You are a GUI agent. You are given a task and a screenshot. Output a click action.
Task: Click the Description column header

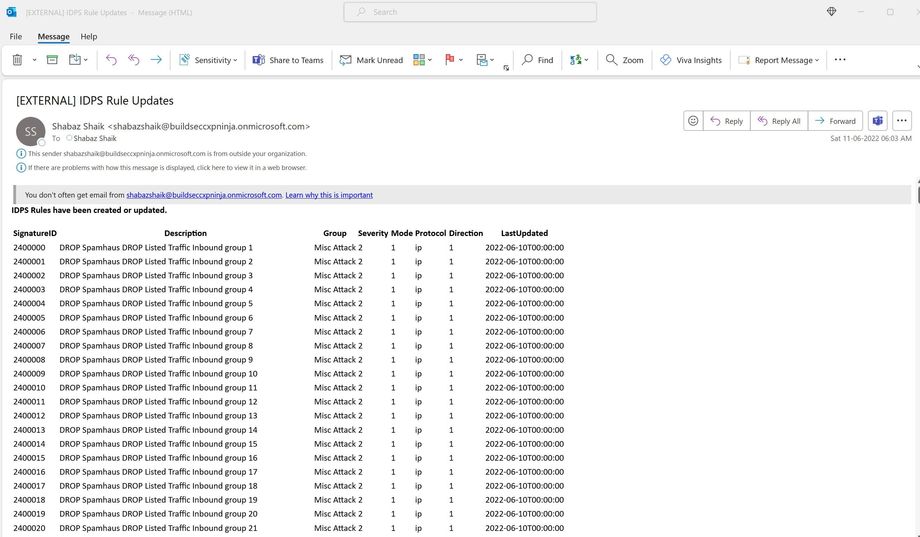185,233
